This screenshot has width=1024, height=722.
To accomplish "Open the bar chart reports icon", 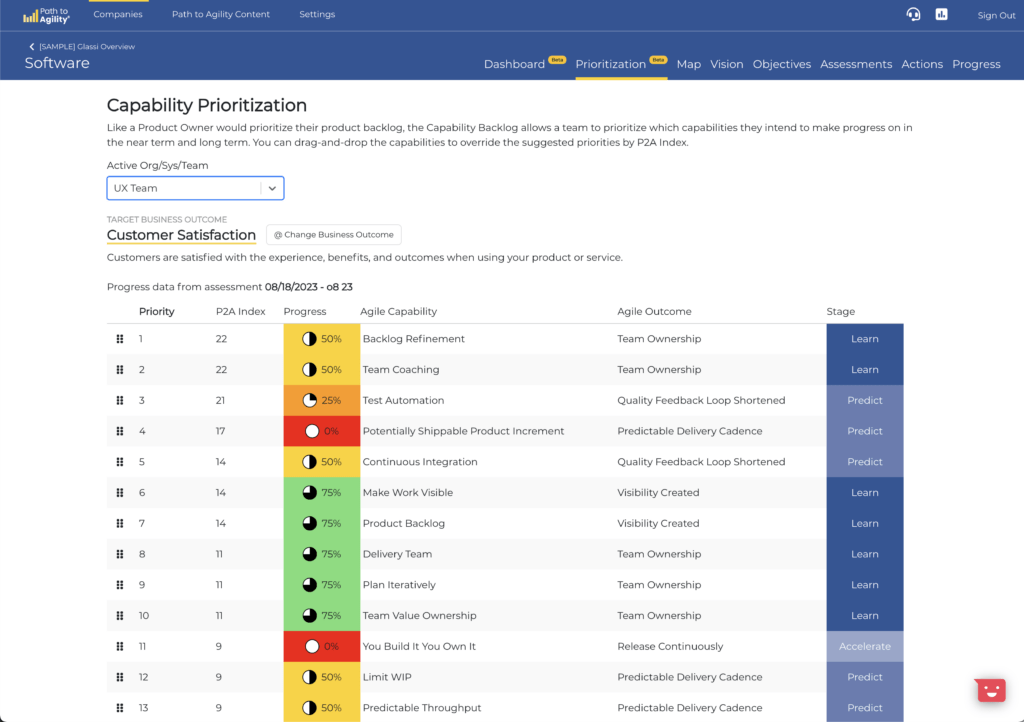I will [941, 14].
